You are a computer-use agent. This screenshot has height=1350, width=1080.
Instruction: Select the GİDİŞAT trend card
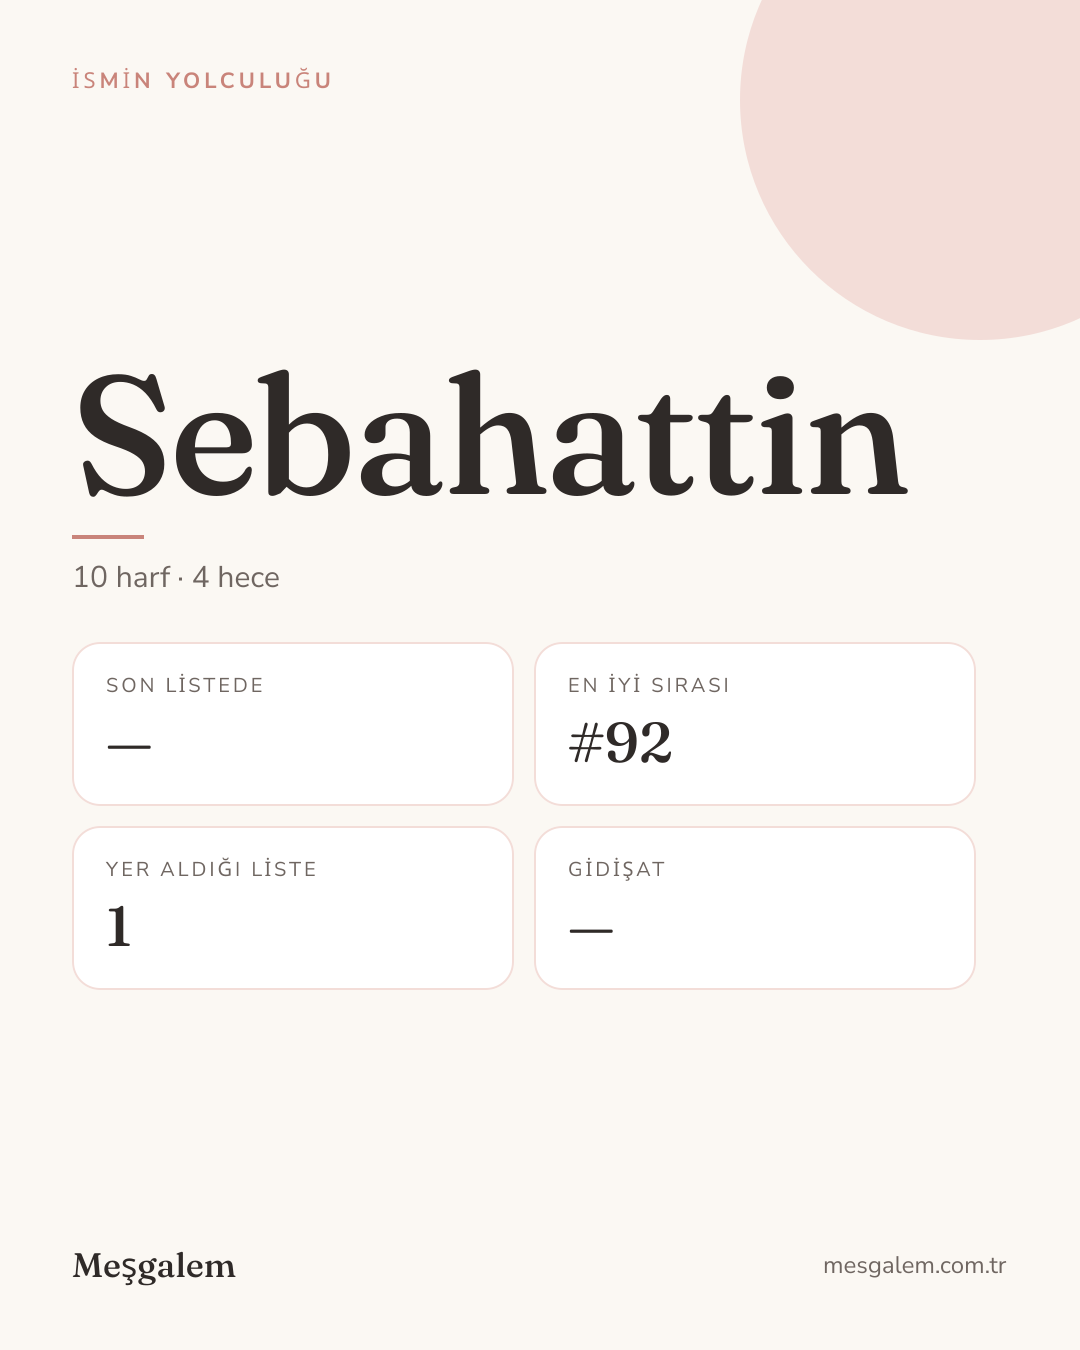[755, 908]
